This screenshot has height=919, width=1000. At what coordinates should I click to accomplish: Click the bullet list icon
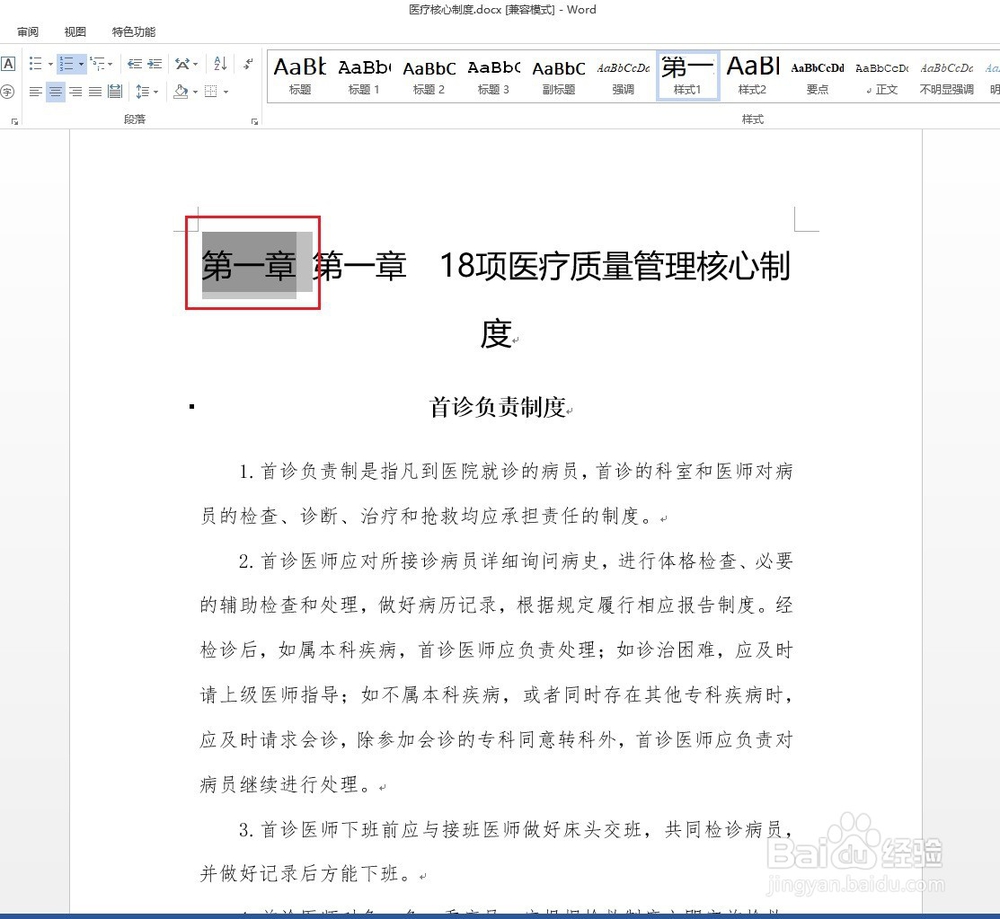point(36,64)
